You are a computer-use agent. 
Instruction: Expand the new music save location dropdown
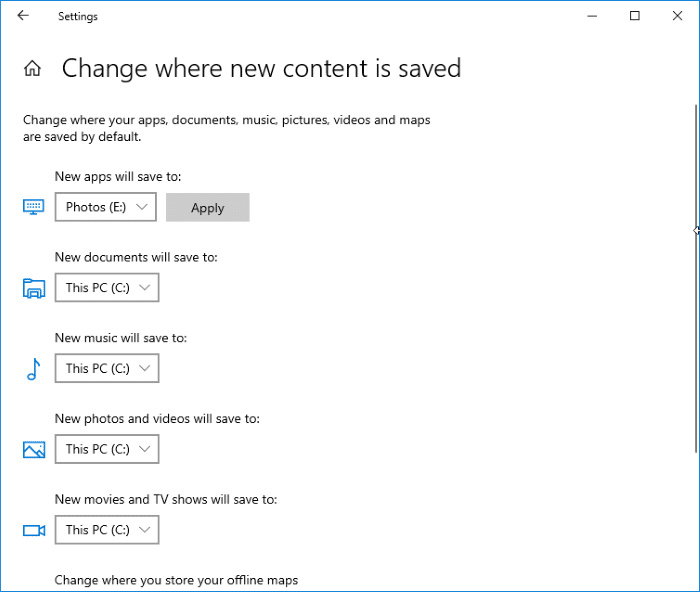(x=107, y=369)
